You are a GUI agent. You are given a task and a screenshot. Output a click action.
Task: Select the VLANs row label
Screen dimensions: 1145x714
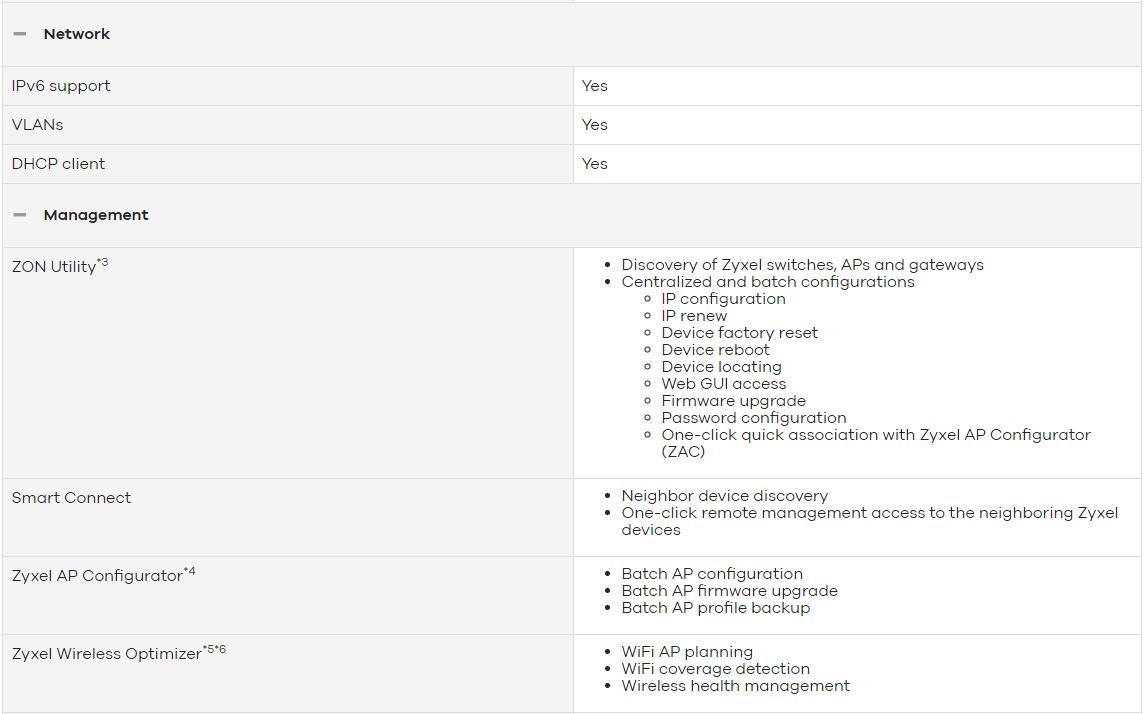(x=37, y=125)
